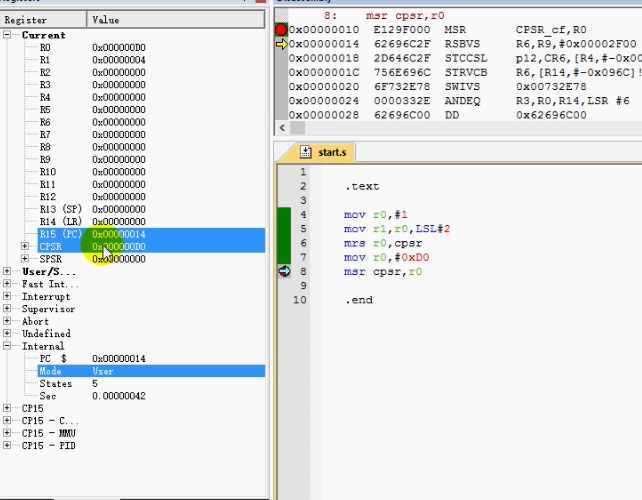
Task: Expand the Fast Interrupt register bank
Action: [x=8, y=284]
